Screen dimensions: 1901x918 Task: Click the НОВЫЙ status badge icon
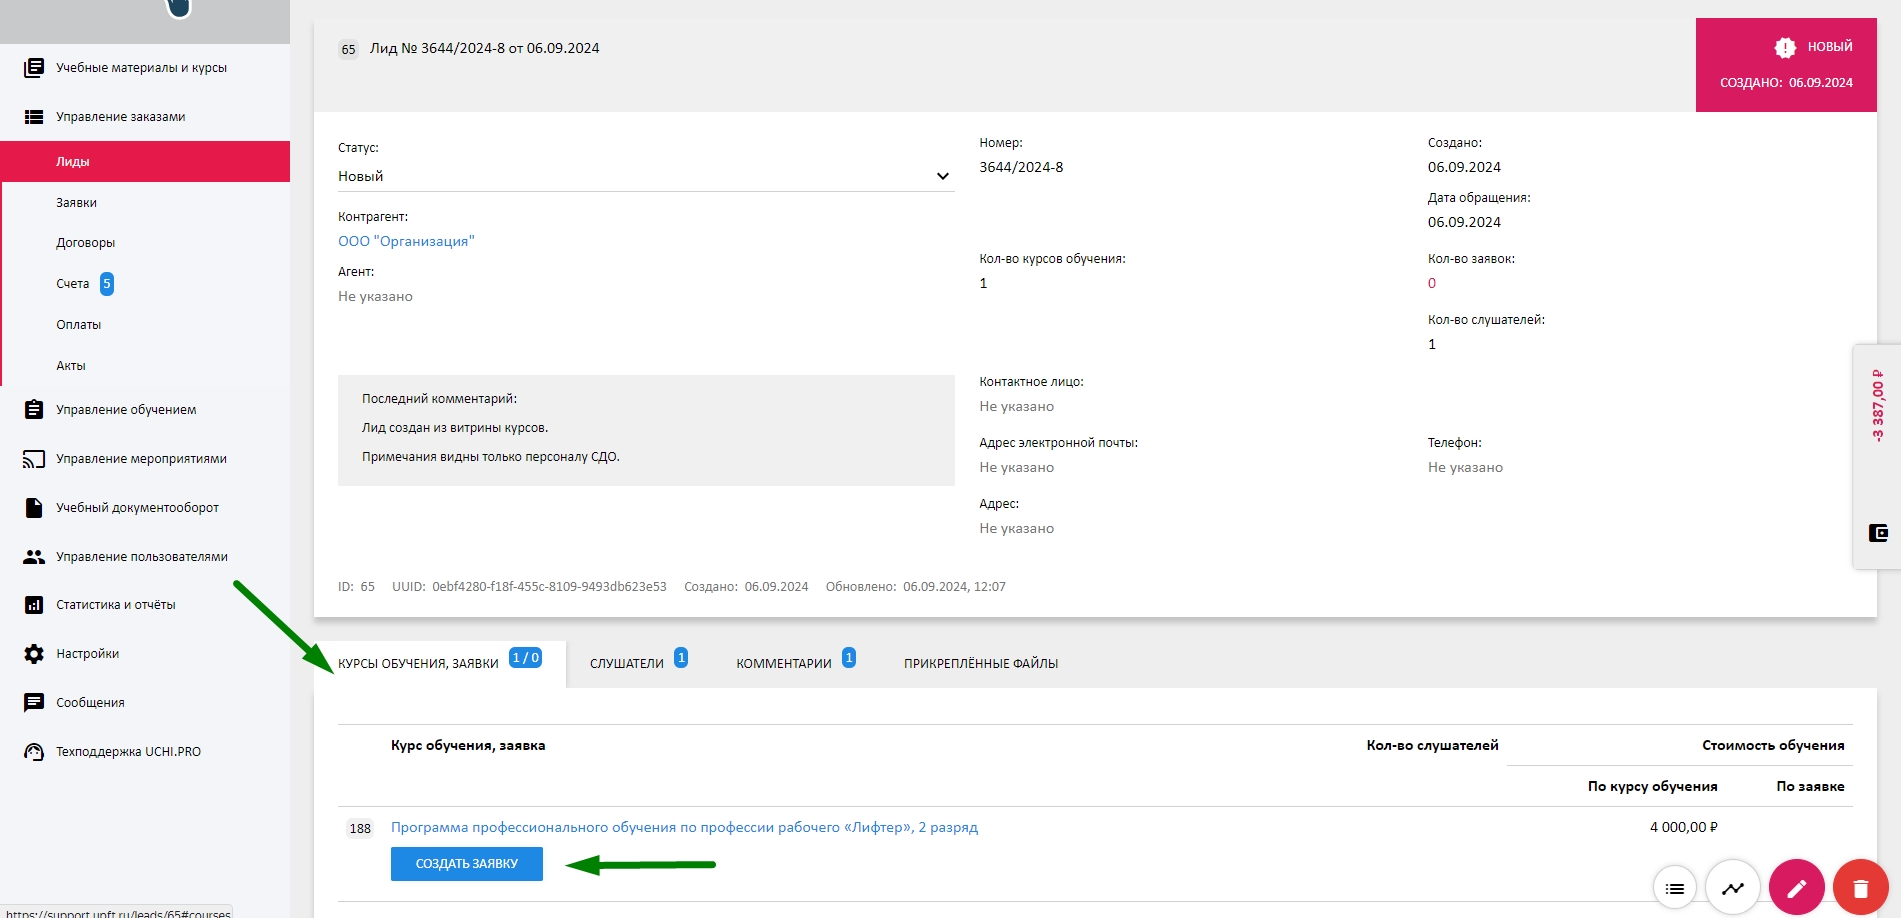1785,47
